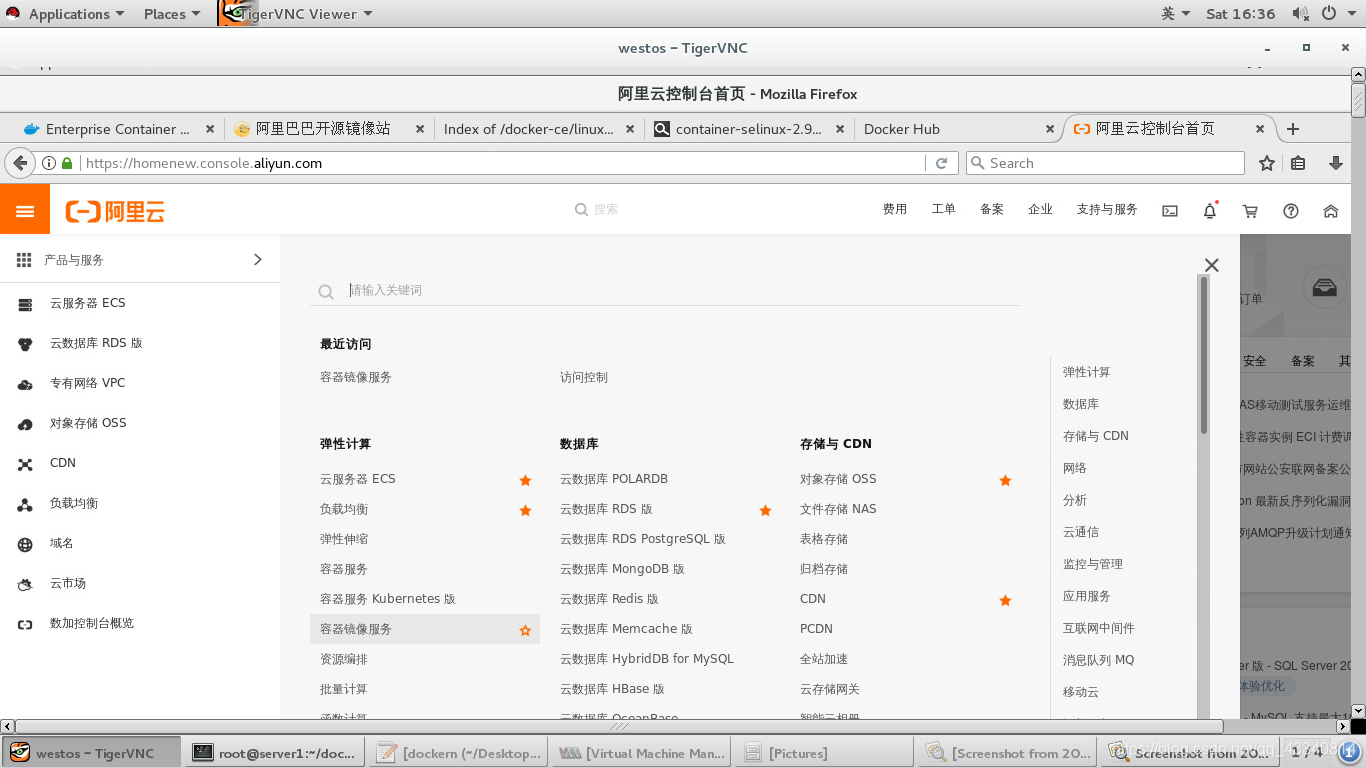Click the Firefox back arrow button
Image resolution: width=1366 pixels, height=768 pixels.
20,163
